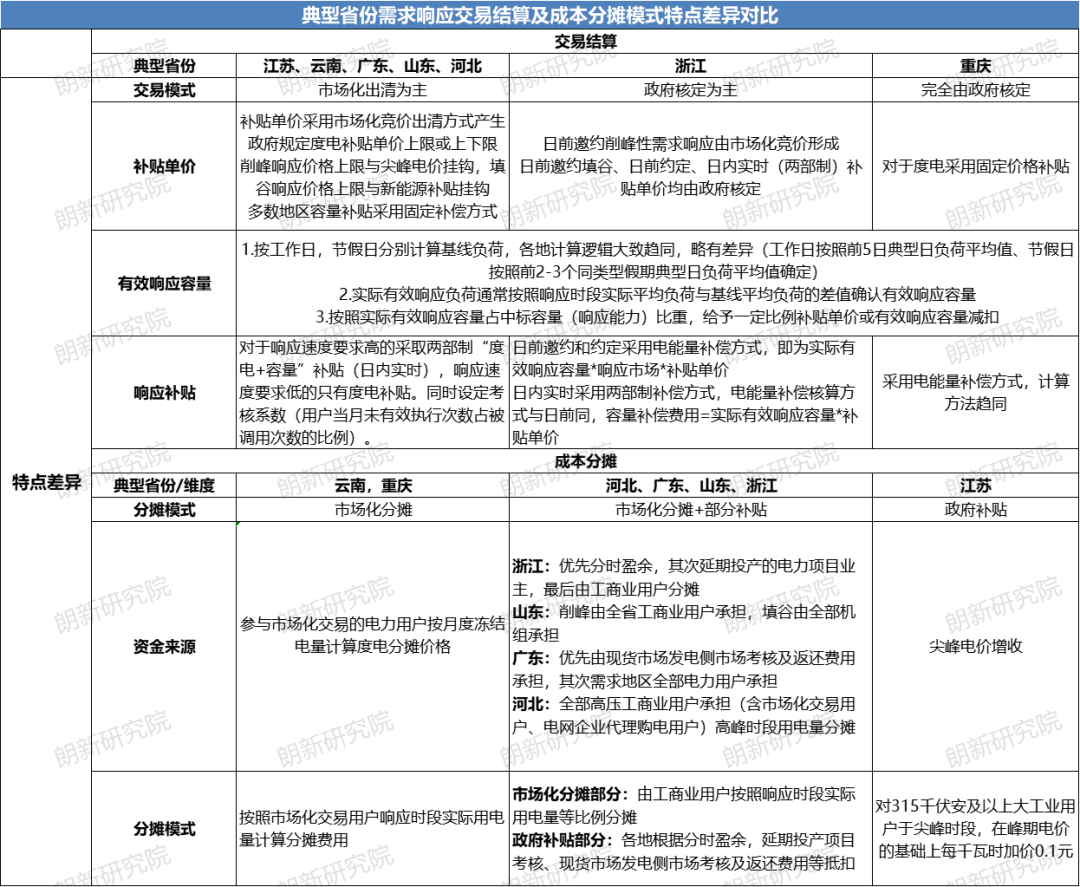Select the 完全由政府核定 cell

(x=975, y=90)
